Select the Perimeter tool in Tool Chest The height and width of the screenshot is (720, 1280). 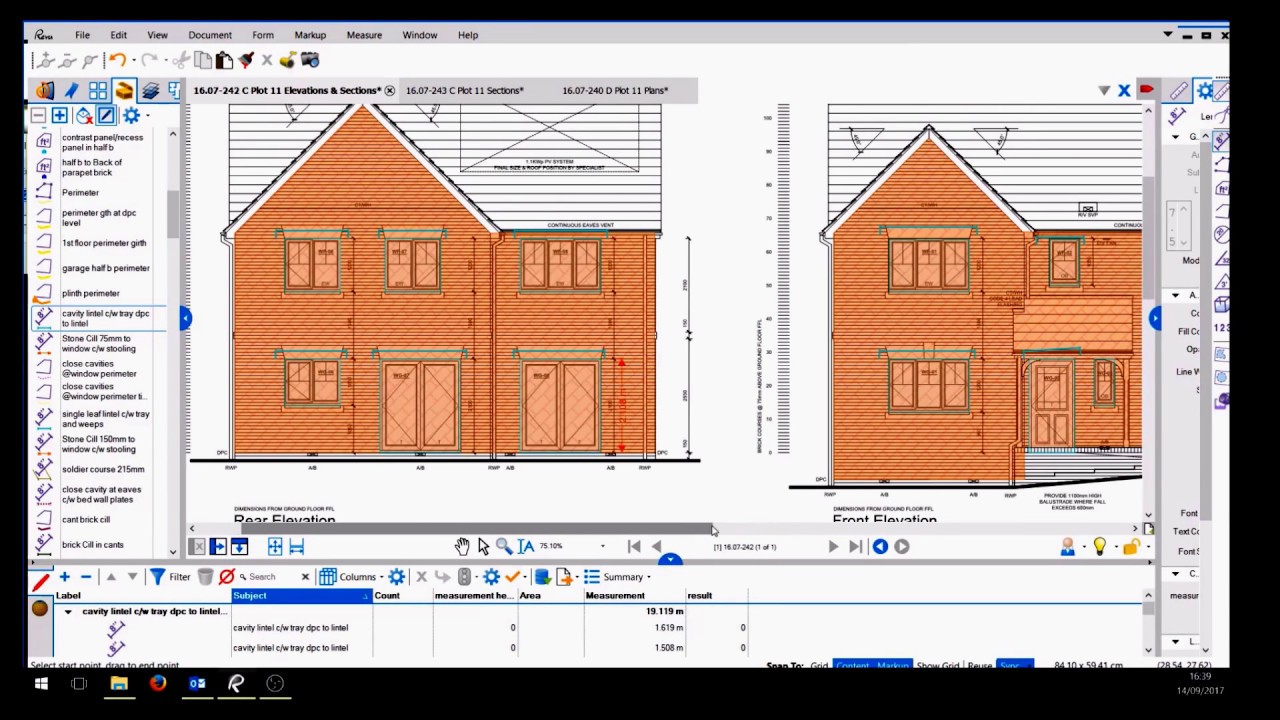click(x=80, y=193)
